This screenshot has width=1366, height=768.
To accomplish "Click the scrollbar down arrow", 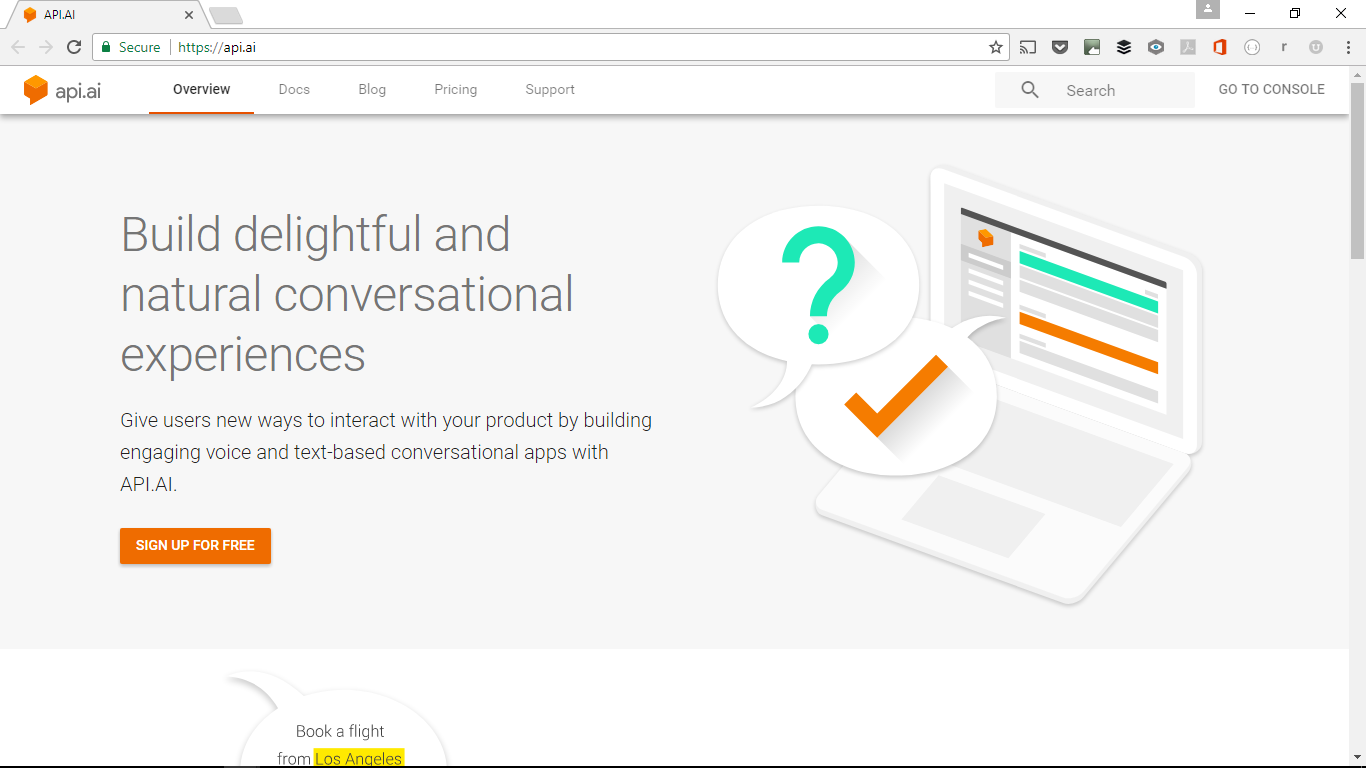I will click(x=1357, y=756).
